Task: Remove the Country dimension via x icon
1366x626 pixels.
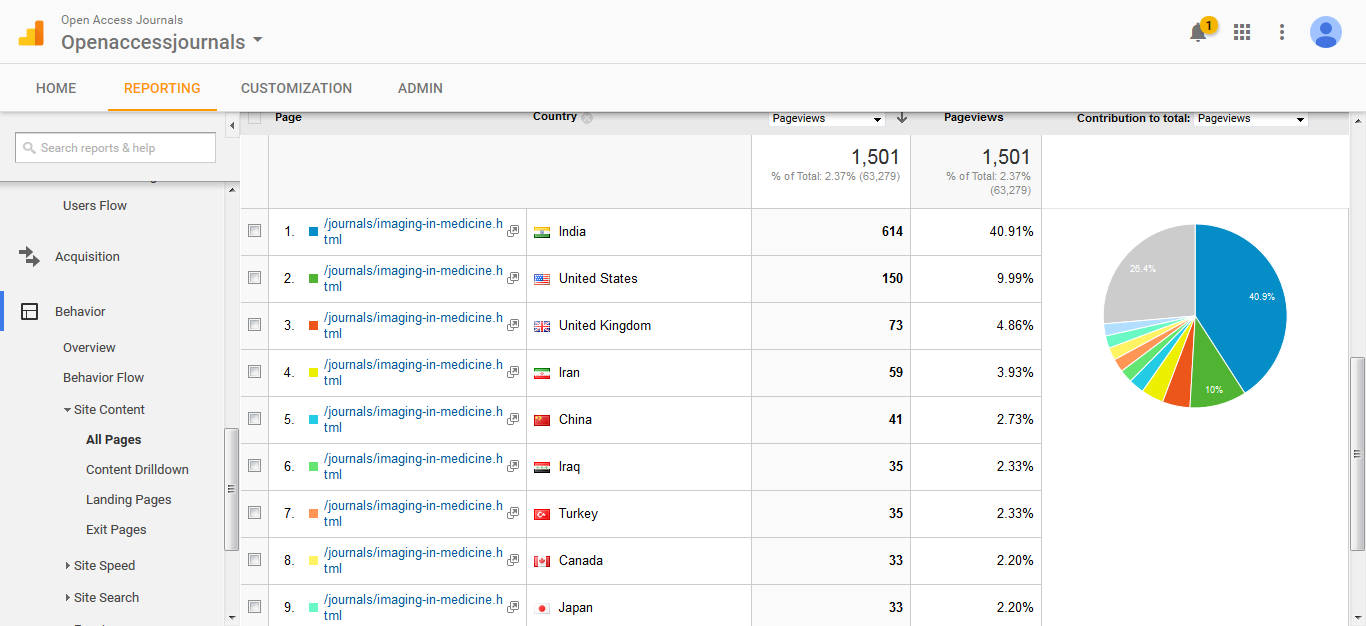Action: tap(587, 118)
